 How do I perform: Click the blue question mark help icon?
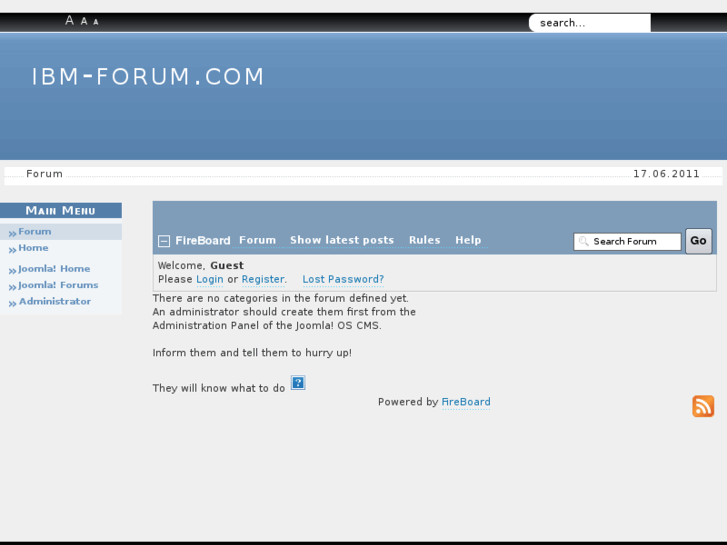[298, 383]
